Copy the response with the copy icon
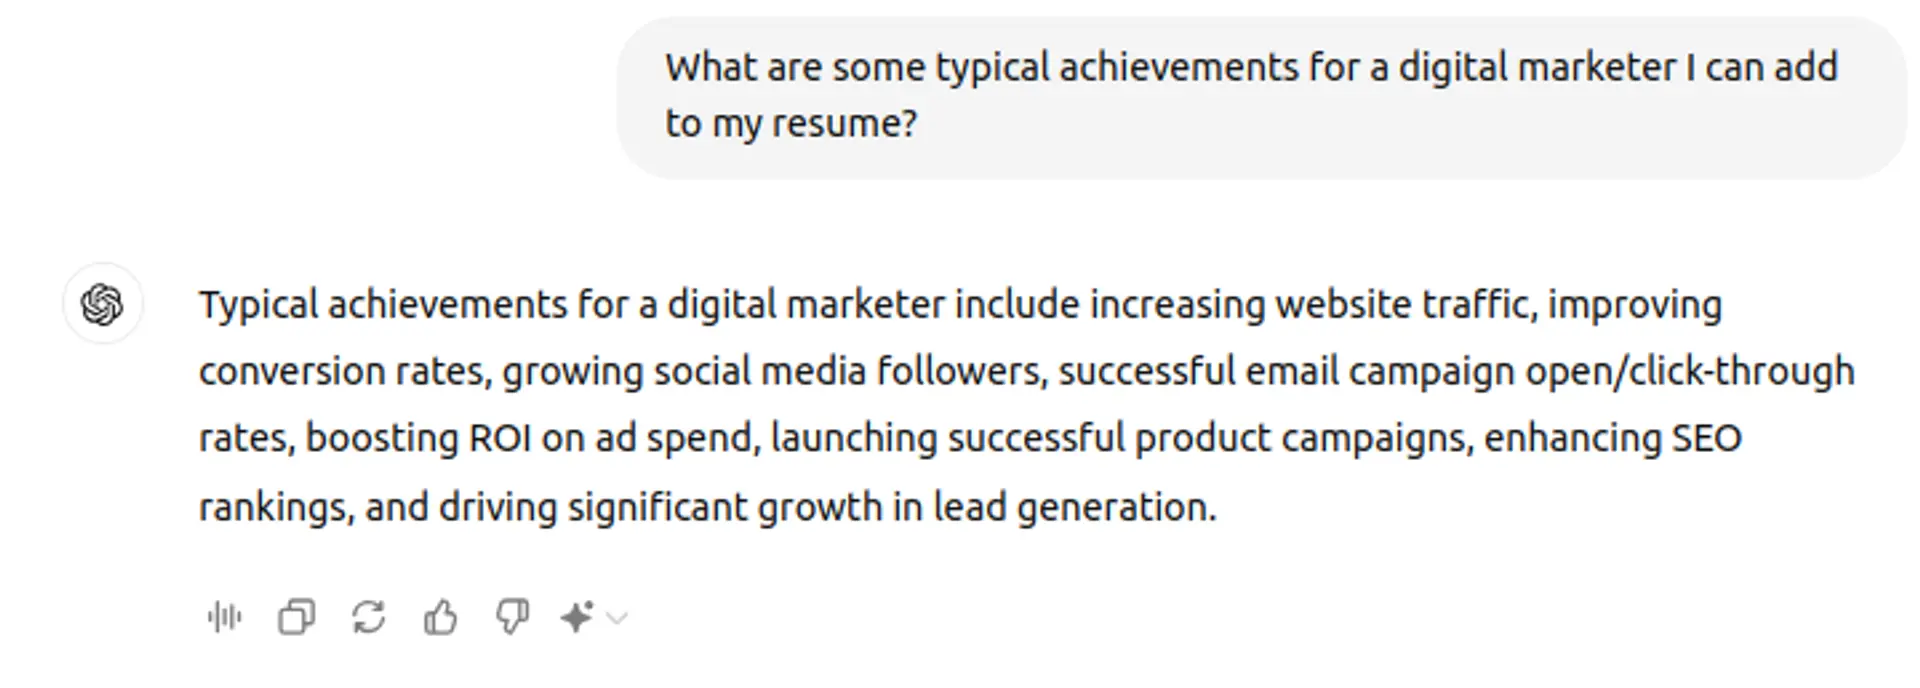The width and height of the screenshot is (1920, 688). point(296,617)
